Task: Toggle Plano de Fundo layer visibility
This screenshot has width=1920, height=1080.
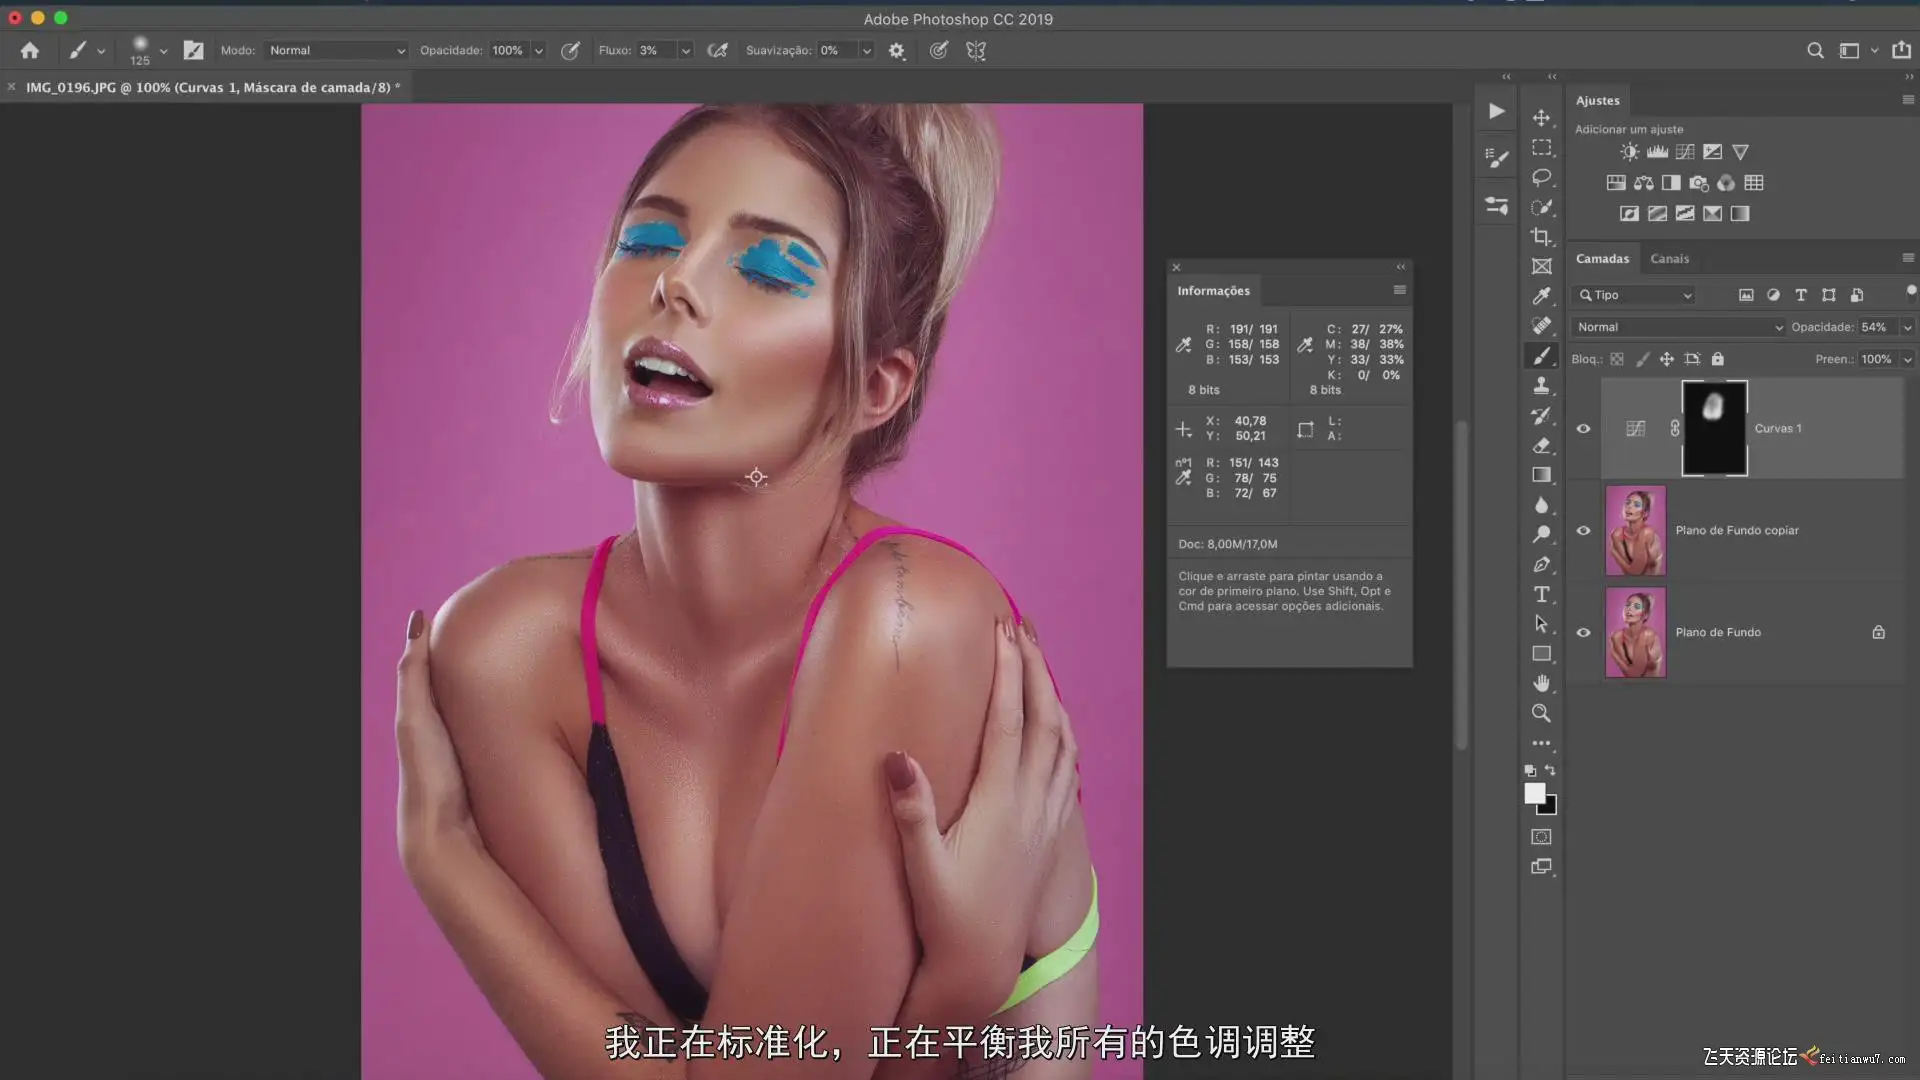Action: click(1583, 632)
